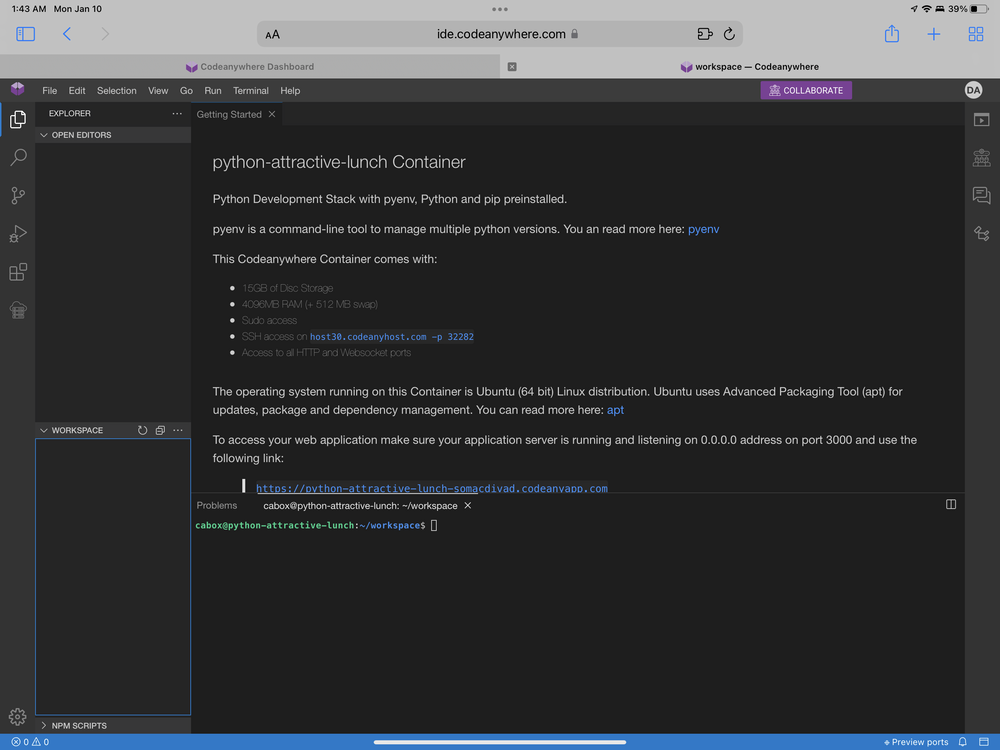Open the chat icon in the right sidebar

point(982,195)
